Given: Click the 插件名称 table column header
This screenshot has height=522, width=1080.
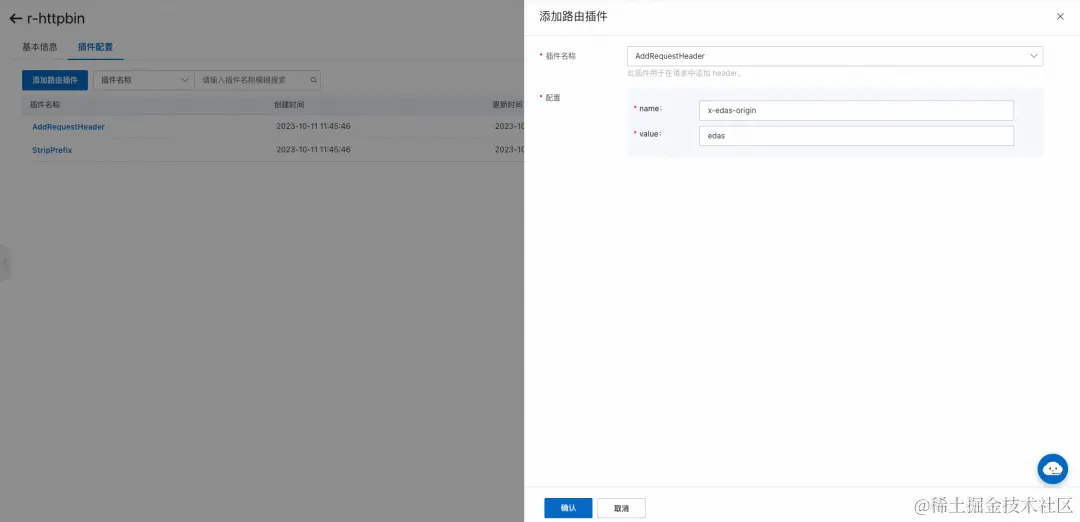Looking at the screenshot, I should 45,105.
